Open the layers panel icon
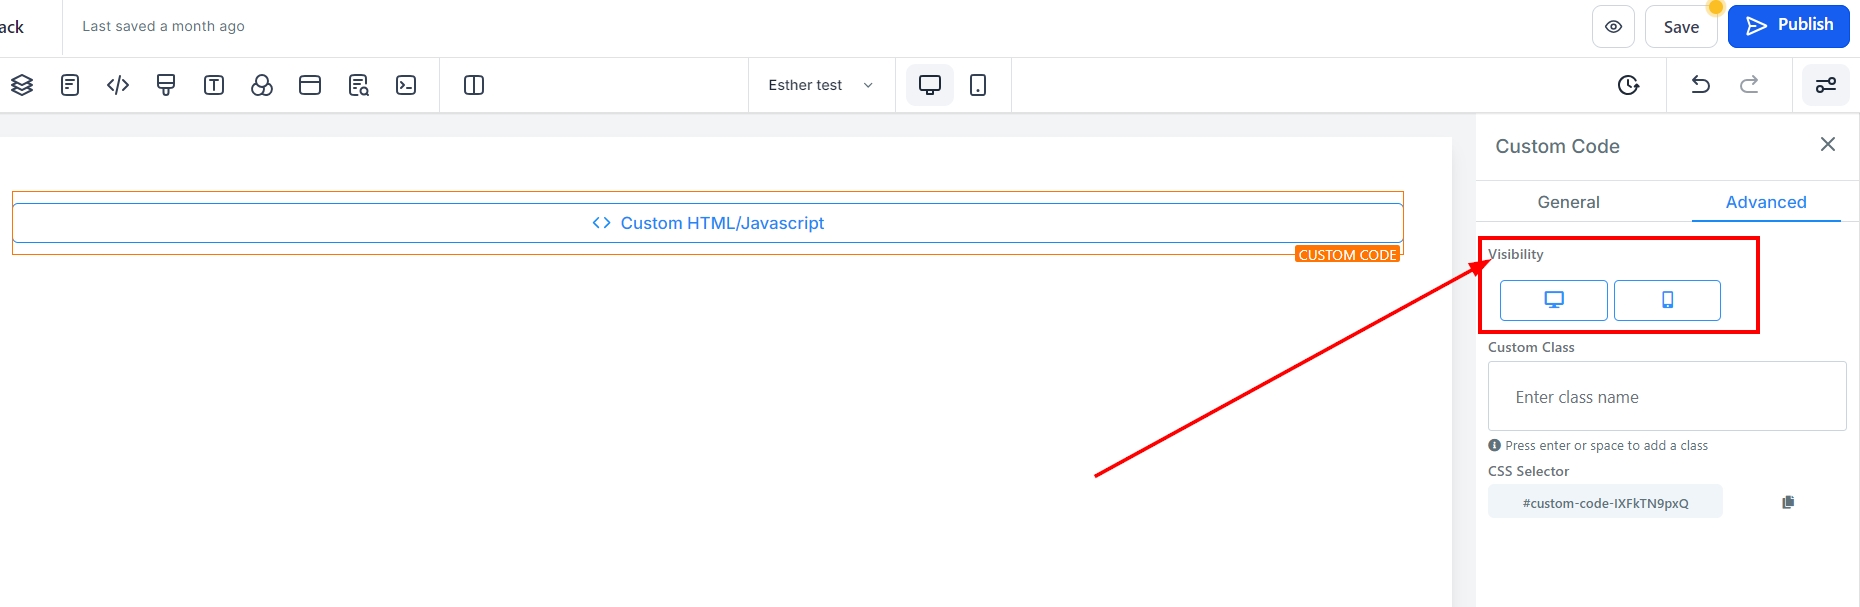The width and height of the screenshot is (1860, 607). (22, 85)
